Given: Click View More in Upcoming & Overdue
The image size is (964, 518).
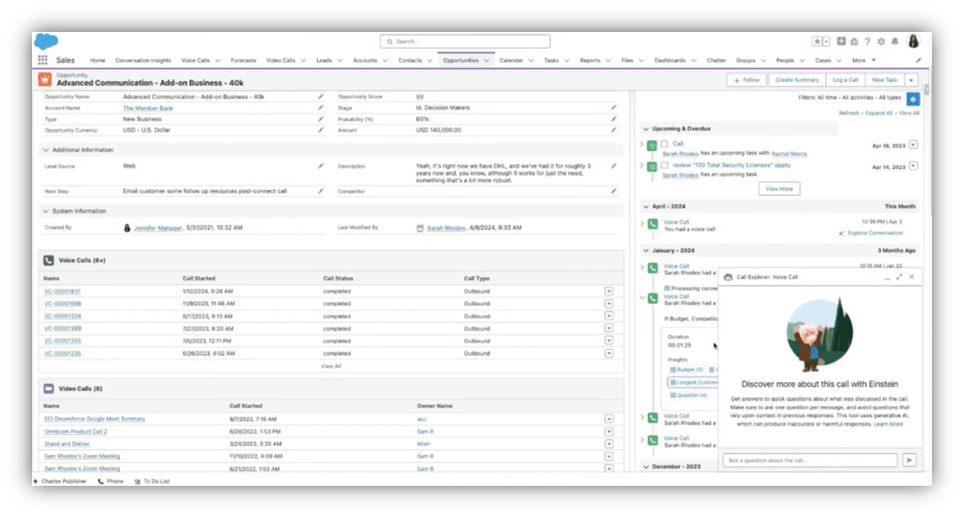Looking at the screenshot, I should coord(779,189).
